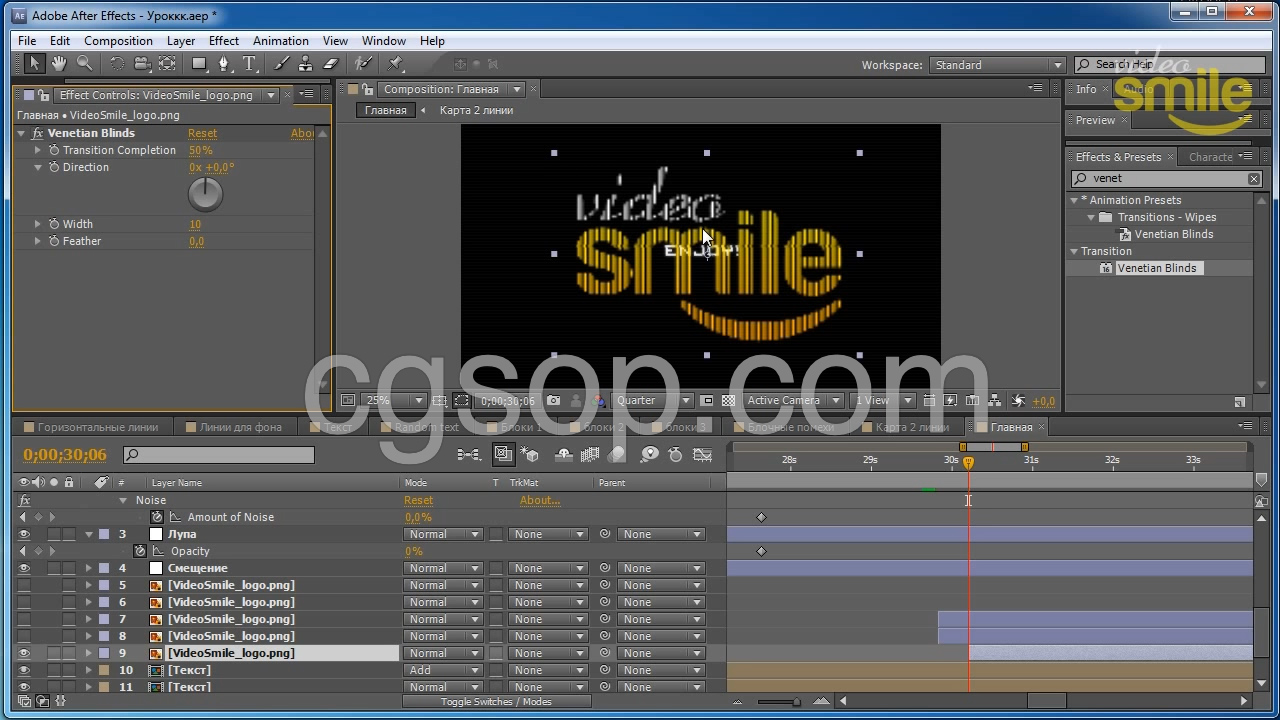Click the Главная breadcrumb button
This screenshot has height=720, width=1280.
click(x=385, y=110)
